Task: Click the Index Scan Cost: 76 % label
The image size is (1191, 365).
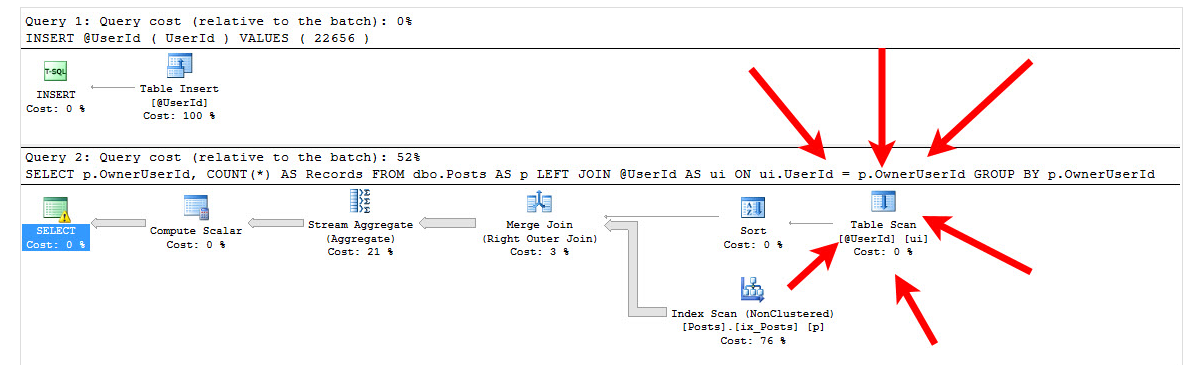Action: click(x=753, y=340)
